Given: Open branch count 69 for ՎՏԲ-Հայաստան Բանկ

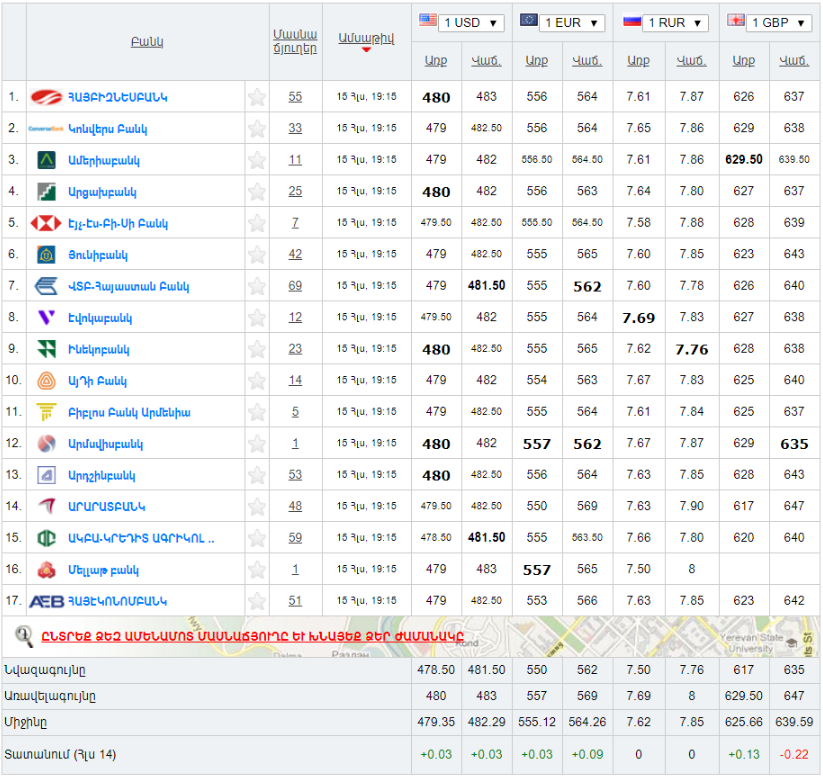Looking at the screenshot, I should tap(295, 286).
